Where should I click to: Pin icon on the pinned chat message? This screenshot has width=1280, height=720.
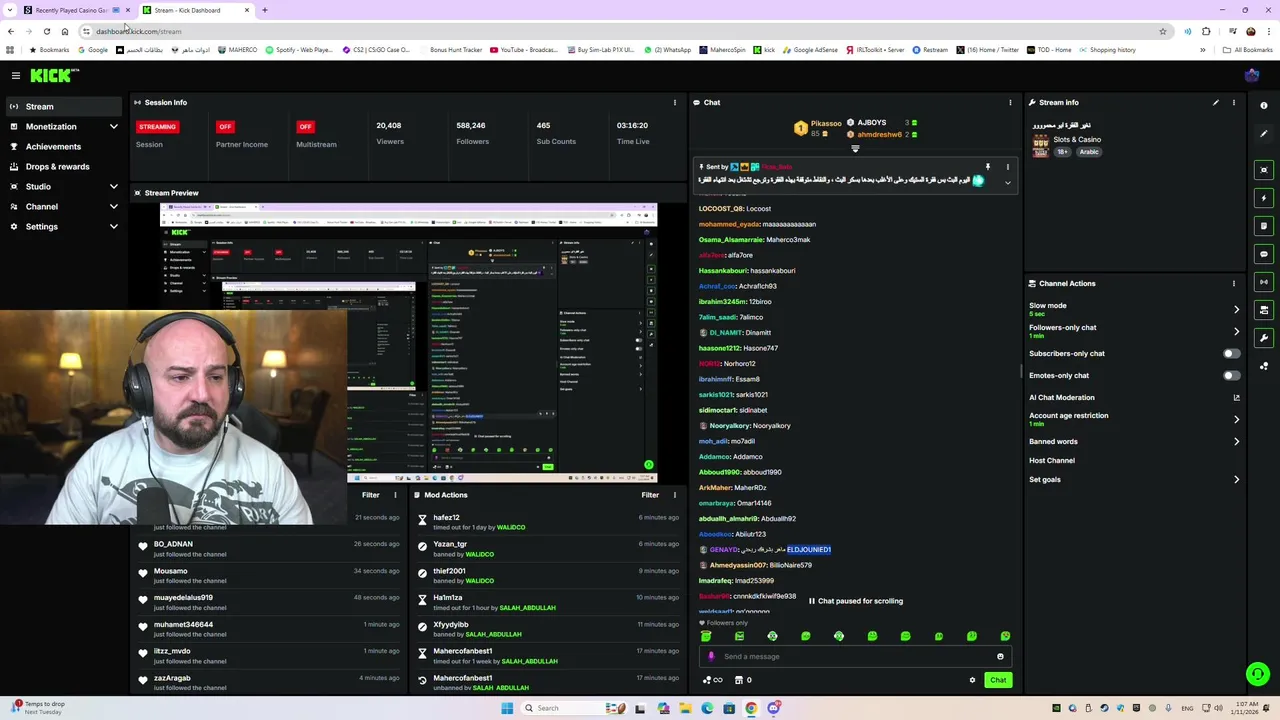[987, 167]
